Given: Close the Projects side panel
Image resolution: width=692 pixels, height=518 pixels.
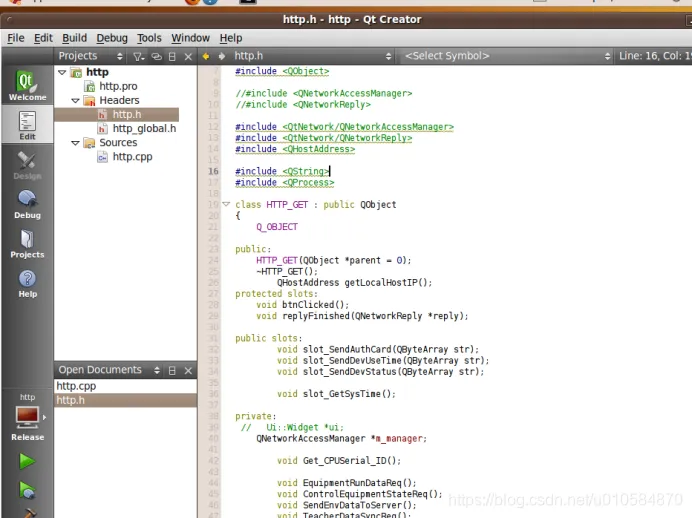Looking at the screenshot, I should 188,56.
